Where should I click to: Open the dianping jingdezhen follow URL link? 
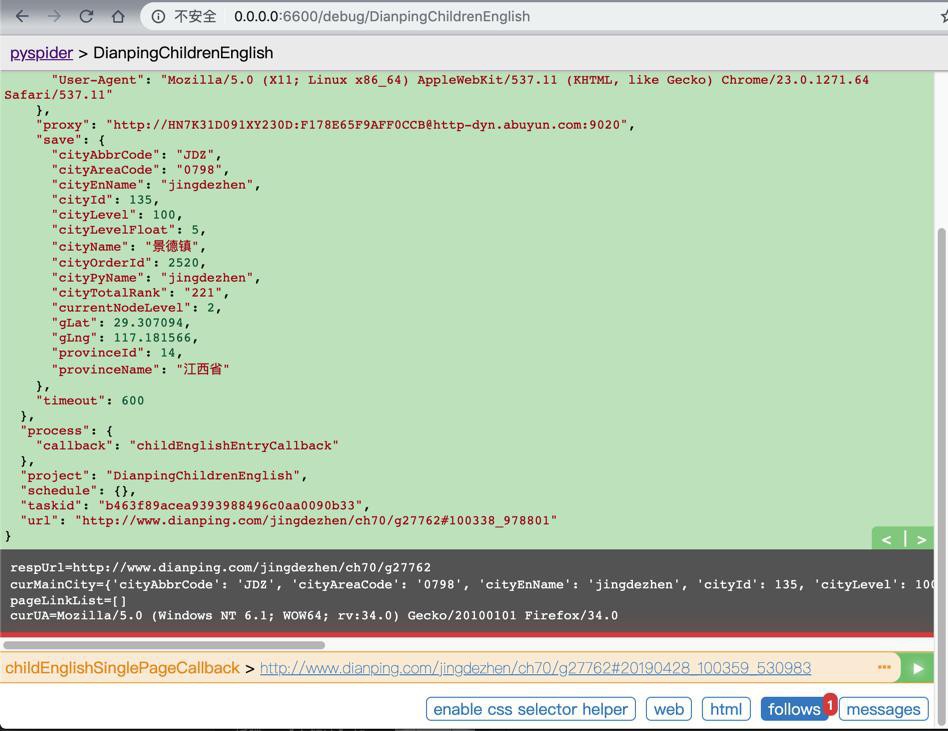point(536,668)
